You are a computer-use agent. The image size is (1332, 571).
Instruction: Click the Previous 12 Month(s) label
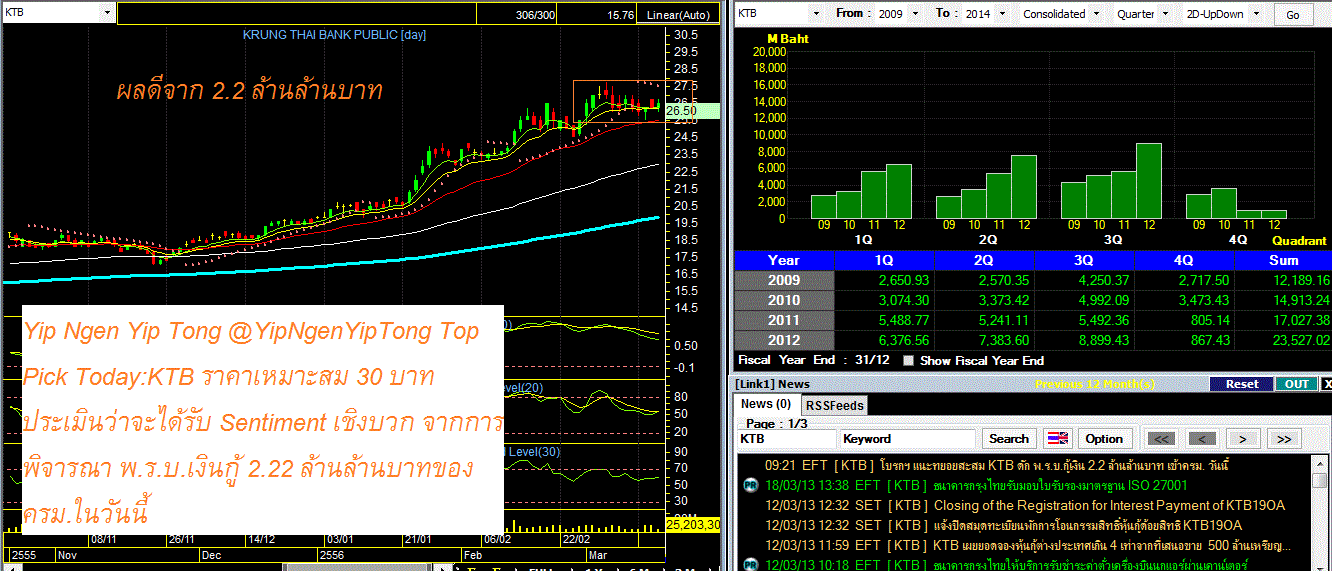point(1096,384)
